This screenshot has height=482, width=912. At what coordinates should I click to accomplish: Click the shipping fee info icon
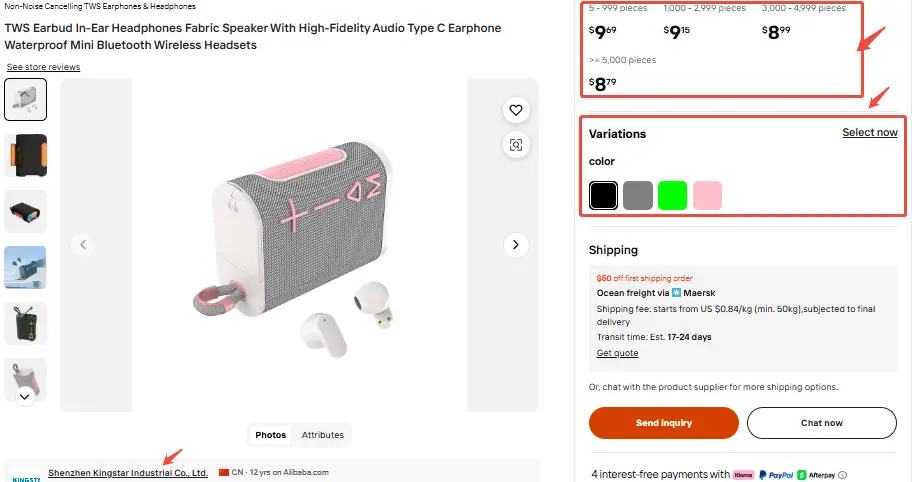click(842, 475)
